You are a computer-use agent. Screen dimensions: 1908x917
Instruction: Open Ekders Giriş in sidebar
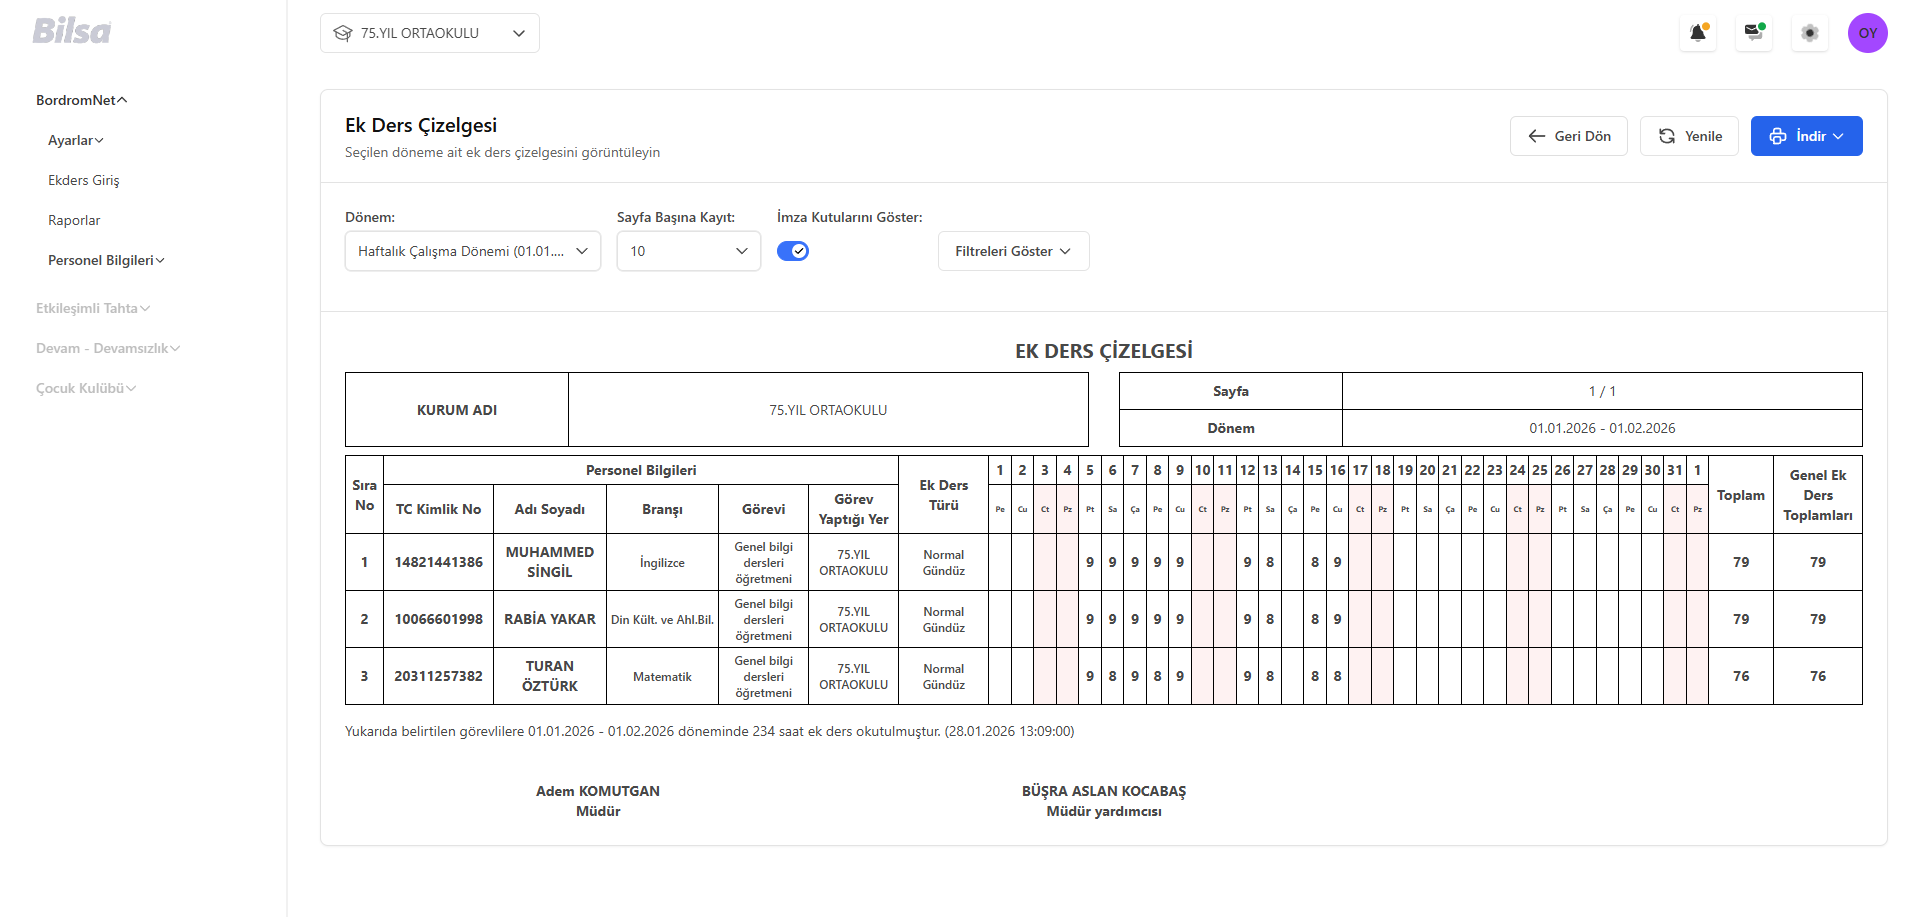(x=84, y=180)
